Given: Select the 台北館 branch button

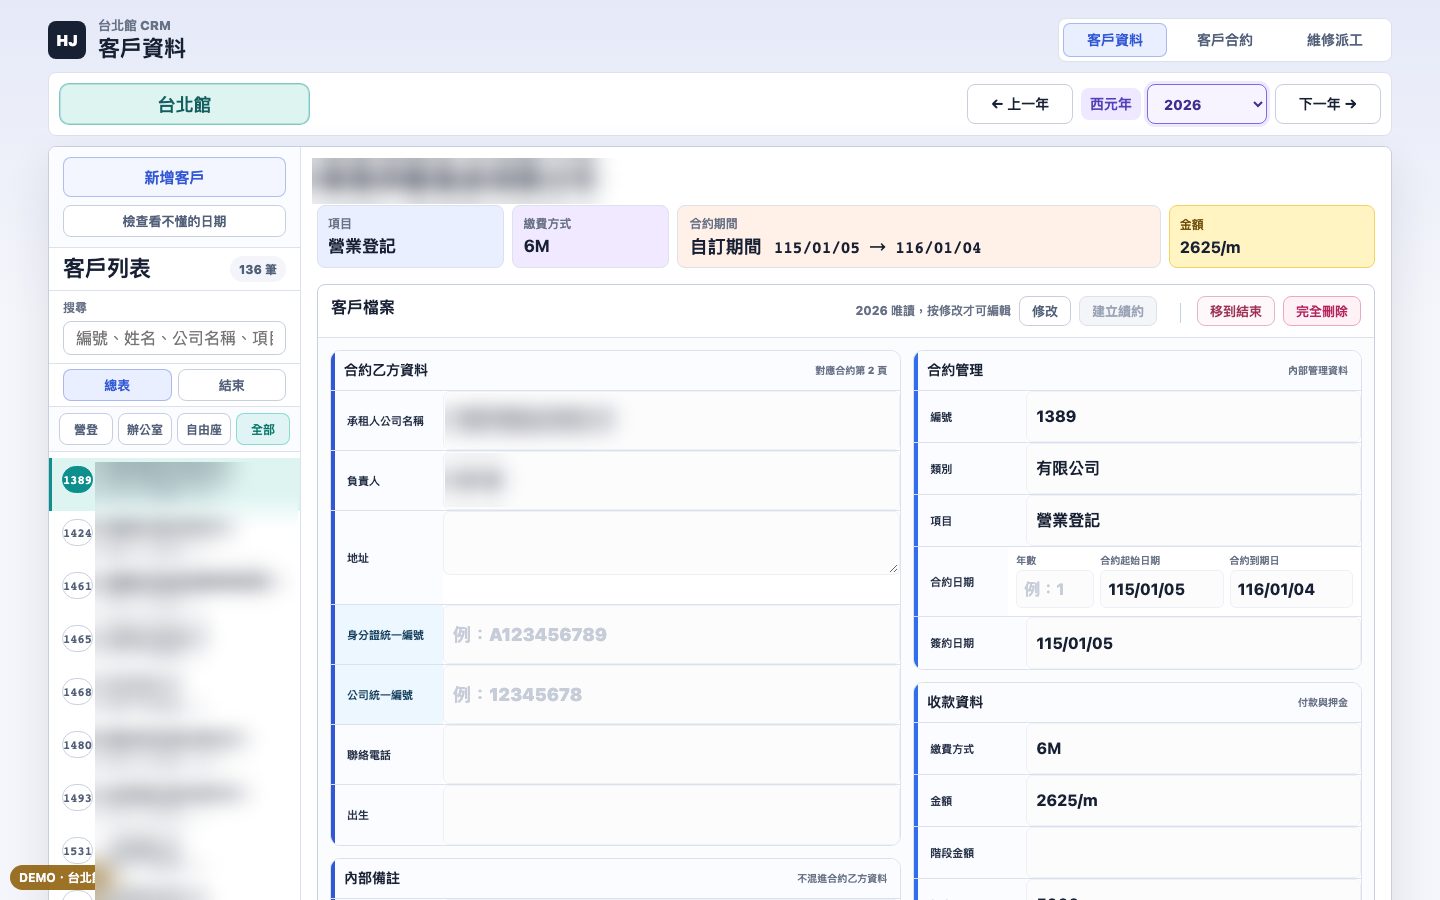Looking at the screenshot, I should click(184, 104).
